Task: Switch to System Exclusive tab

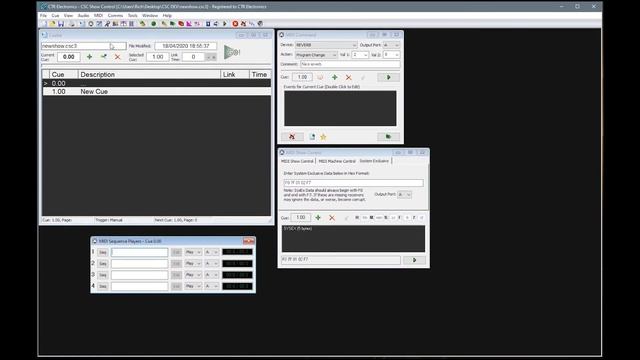Action: pyautogui.click(x=374, y=161)
